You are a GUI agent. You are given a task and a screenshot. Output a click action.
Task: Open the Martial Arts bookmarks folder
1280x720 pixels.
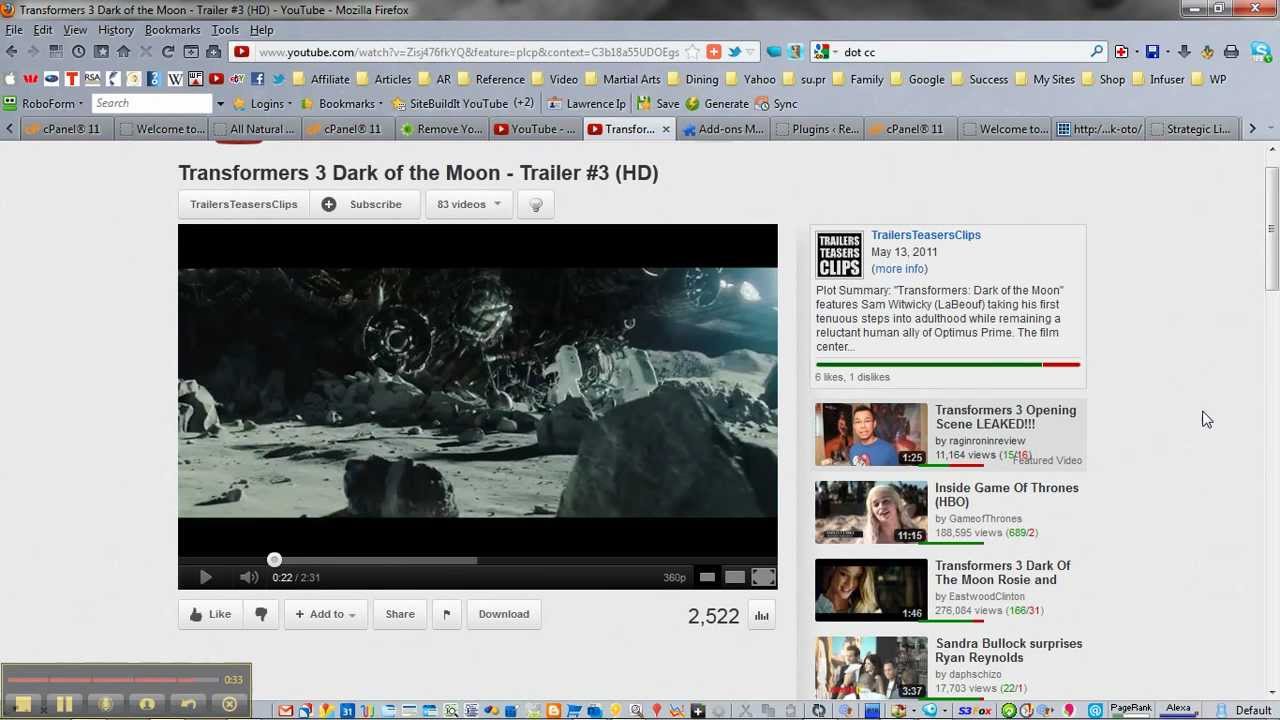coord(622,79)
